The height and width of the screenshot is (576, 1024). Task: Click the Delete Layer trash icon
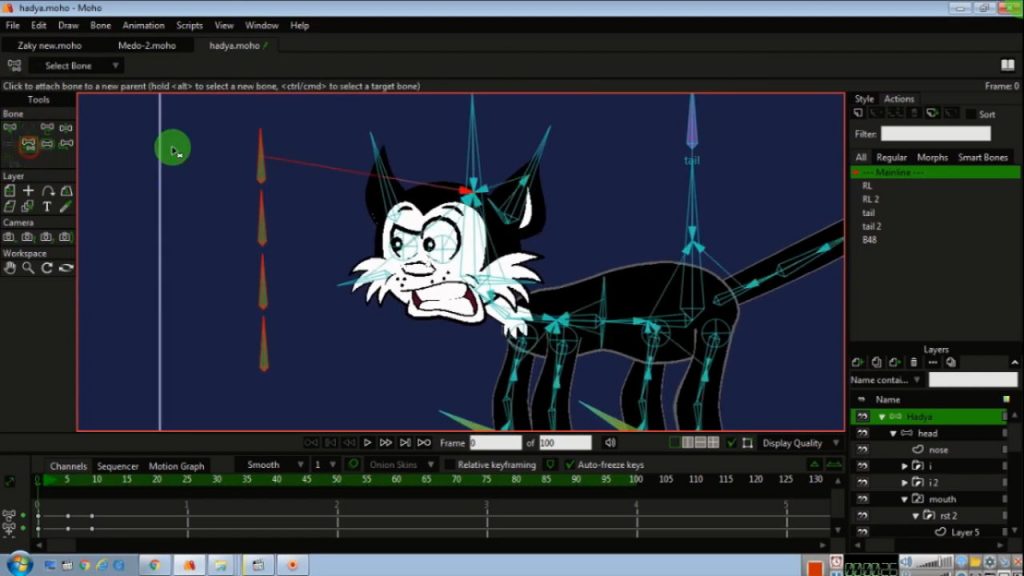[914, 362]
